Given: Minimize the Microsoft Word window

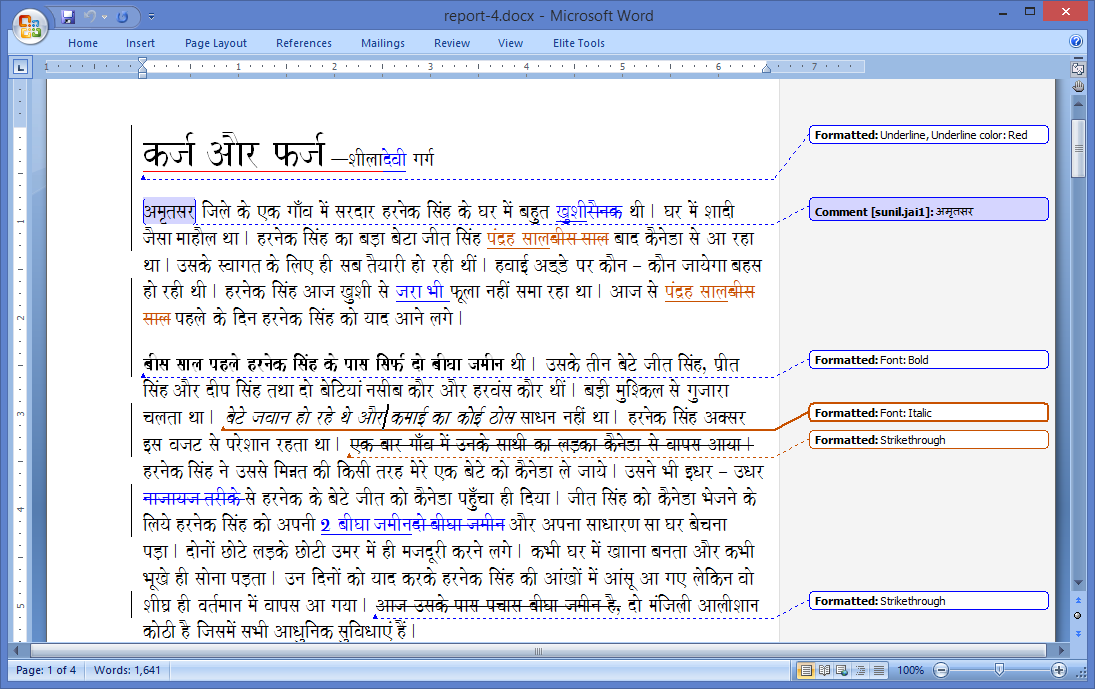Looking at the screenshot, I should [1004, 12].
